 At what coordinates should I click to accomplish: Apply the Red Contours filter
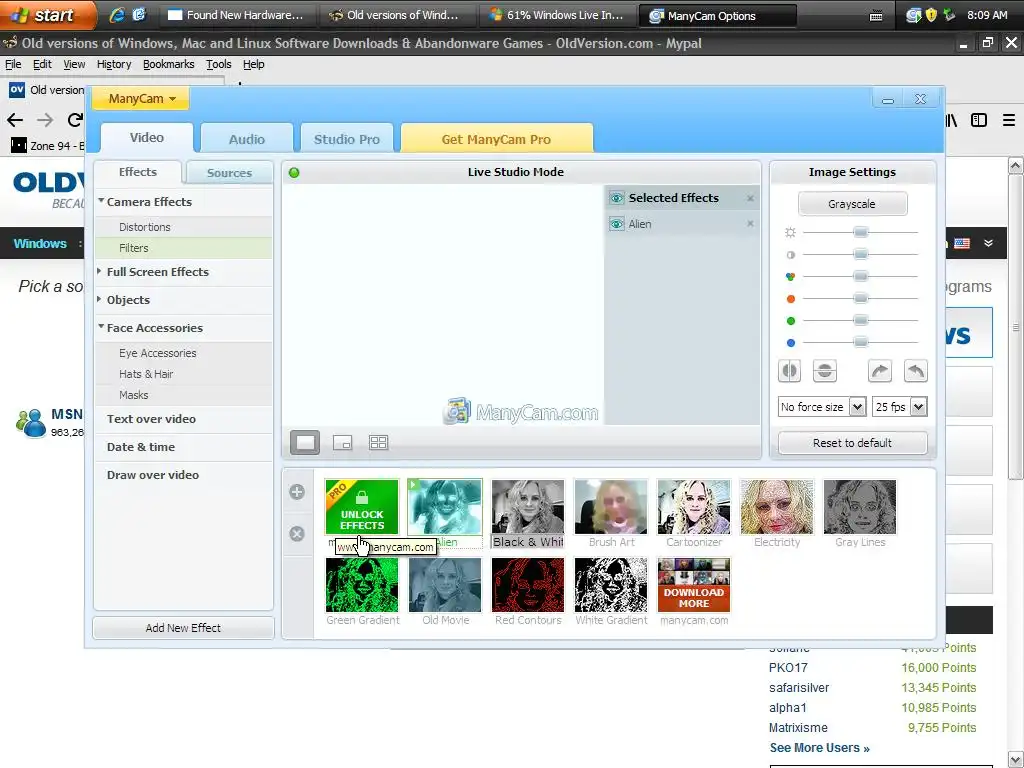528,584
